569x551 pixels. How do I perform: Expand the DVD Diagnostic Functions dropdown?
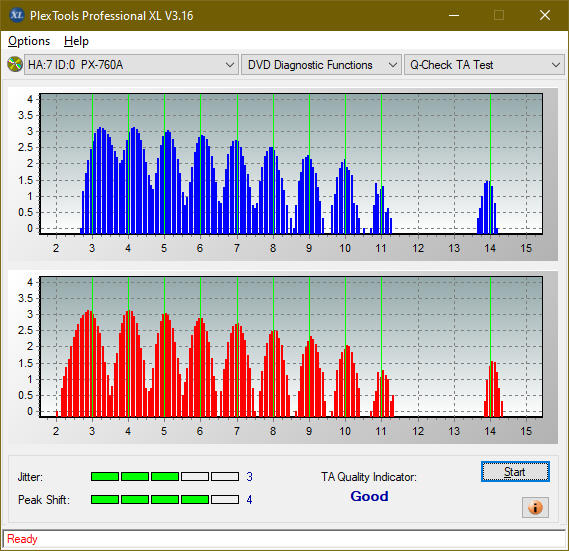pyautogui.click(x=321, y=65)
